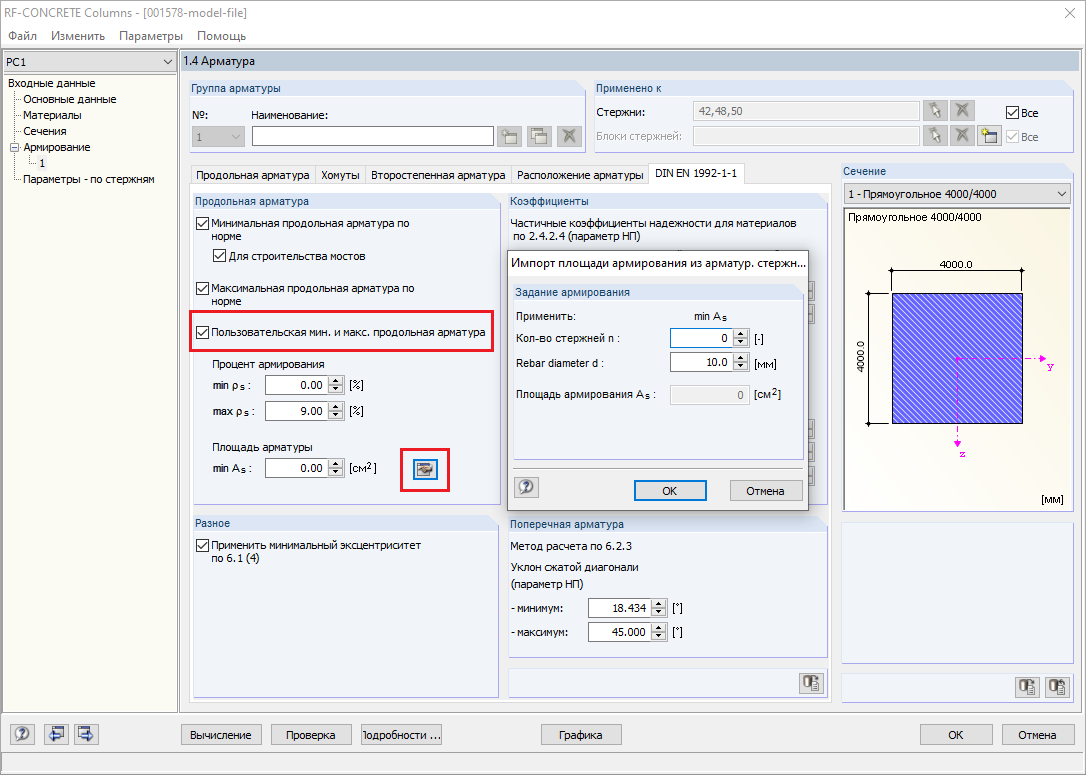Click the pick icon in Блоки стержней row
Screen dimensions: 1086x775
[x=935, y=135]
